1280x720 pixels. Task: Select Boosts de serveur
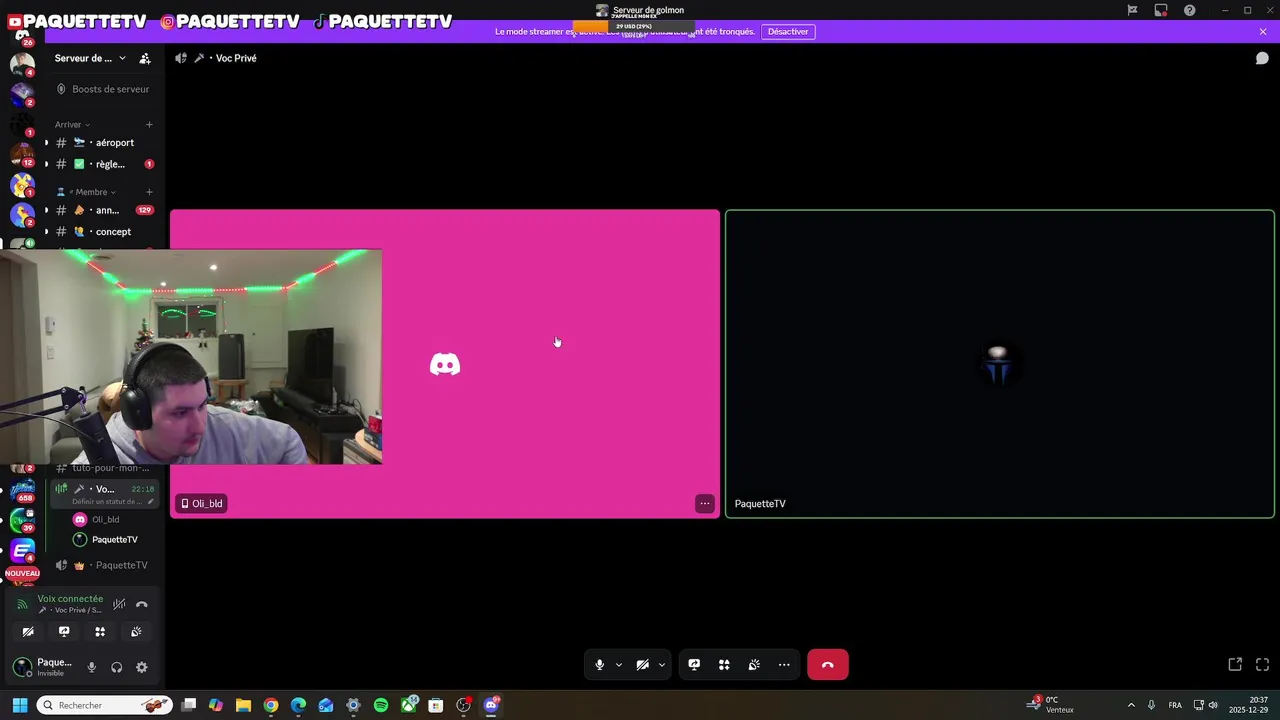click(104, 89)
